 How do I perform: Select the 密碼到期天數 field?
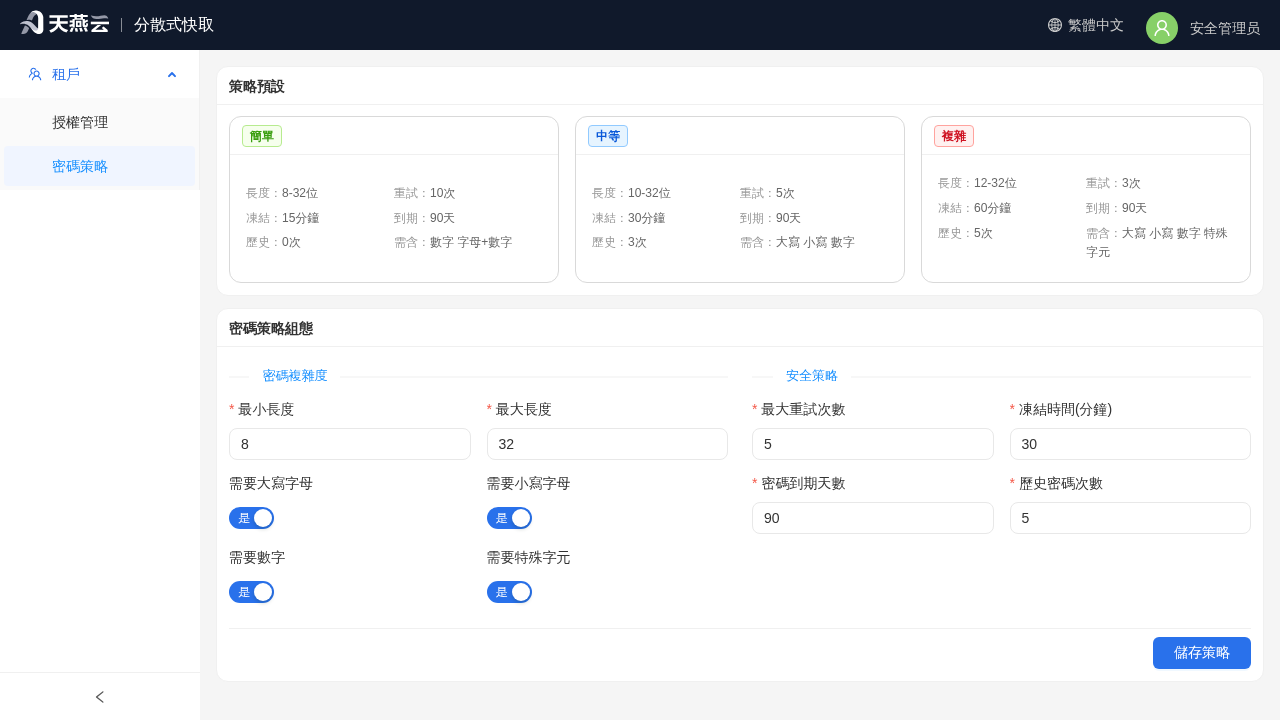pos(873,518)
